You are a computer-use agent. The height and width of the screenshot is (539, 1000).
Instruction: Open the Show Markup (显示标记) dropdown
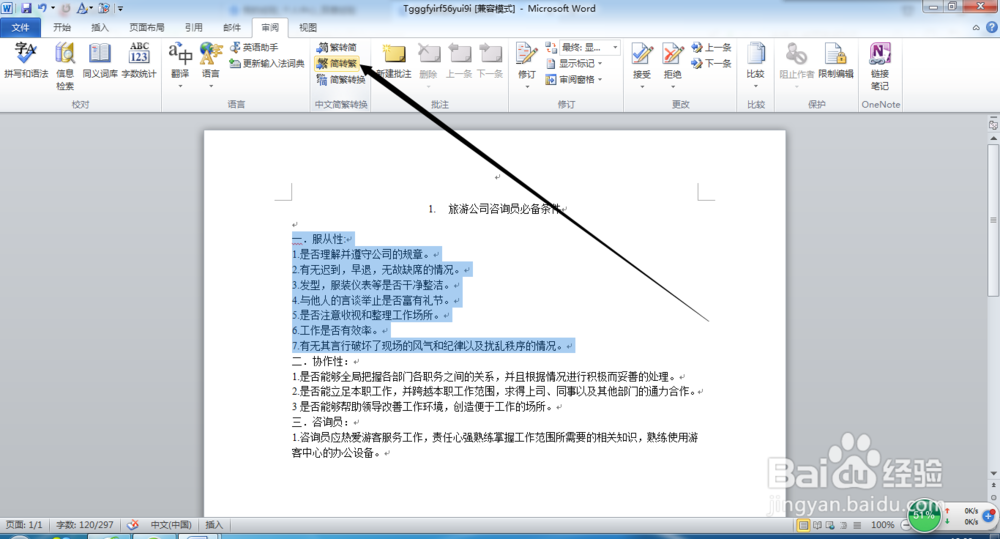click(x=574, y=63)
